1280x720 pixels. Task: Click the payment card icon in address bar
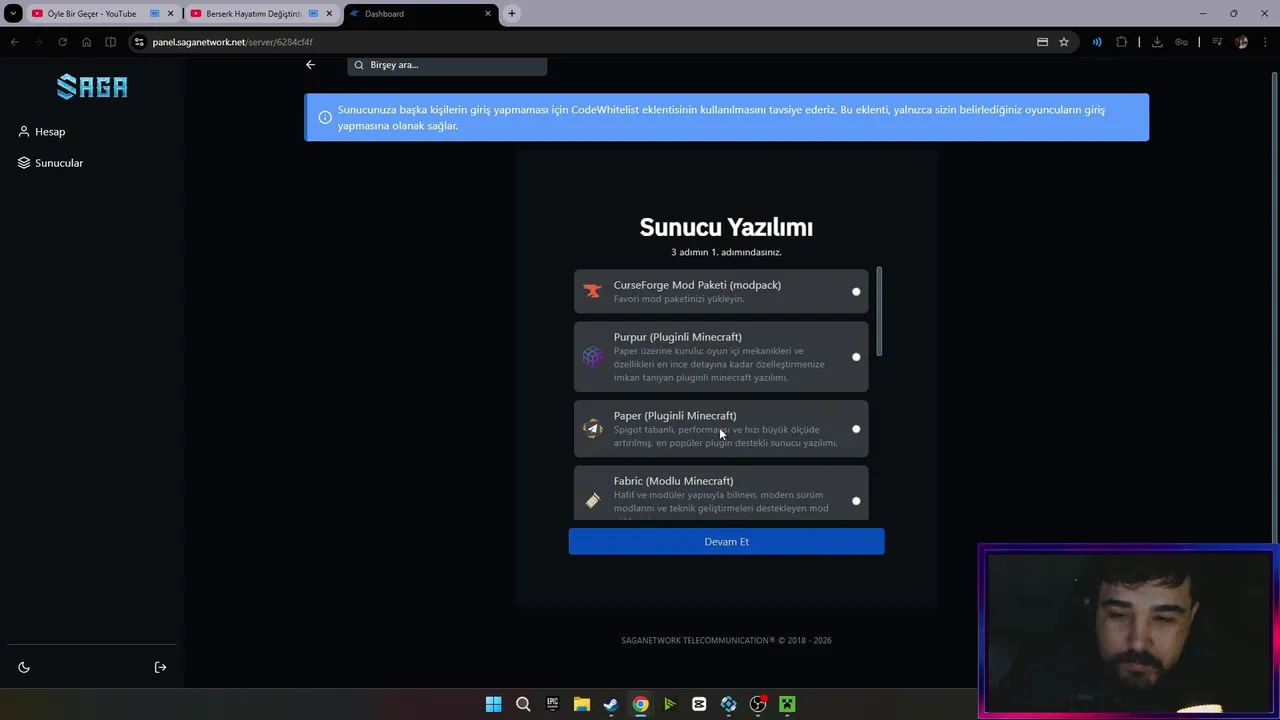click(1042, 42)
